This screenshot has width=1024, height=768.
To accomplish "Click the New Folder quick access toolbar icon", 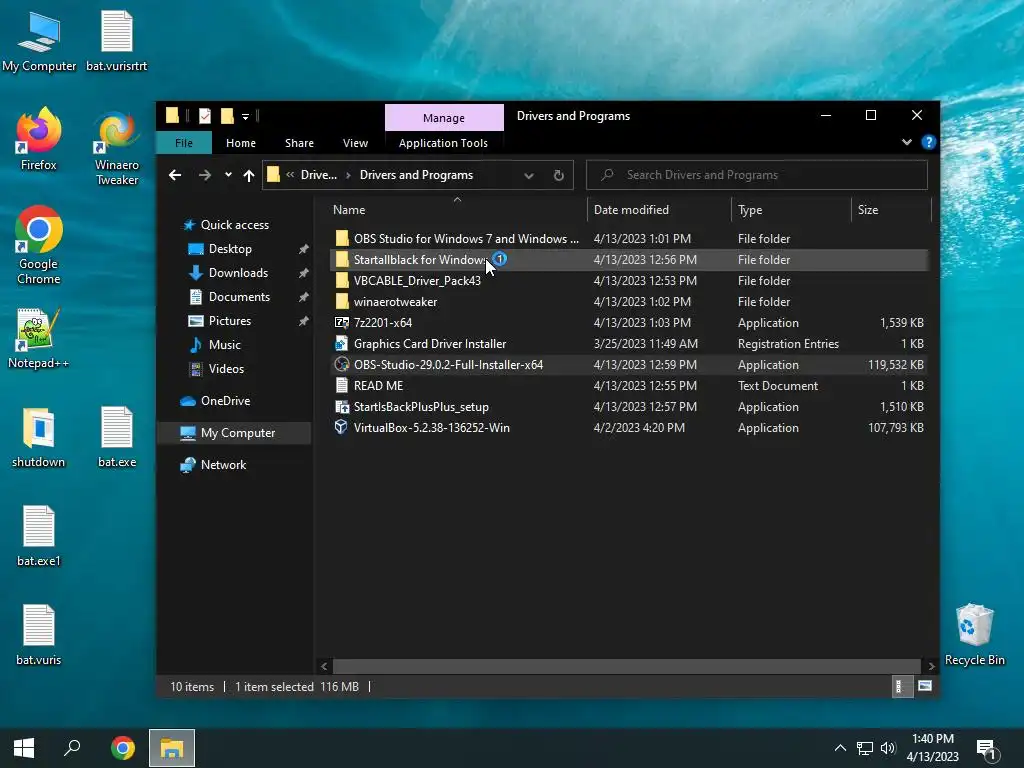I will [x=227, y=116].
